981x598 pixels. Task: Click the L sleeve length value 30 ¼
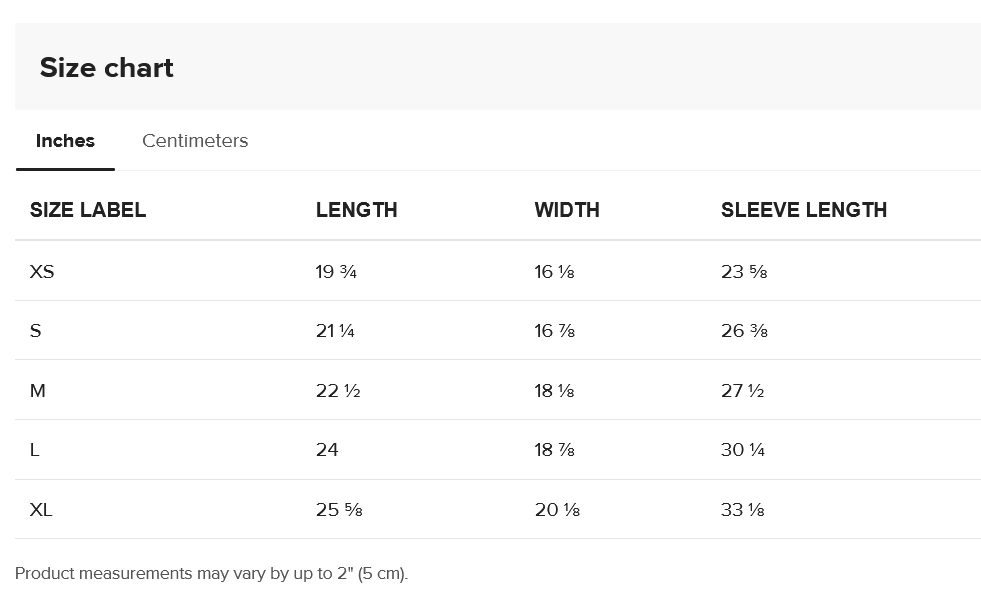pos(743,450)
